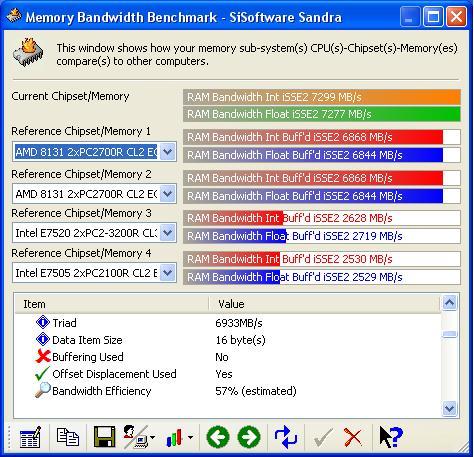The image size is (474, 457).
Task: Expand Reference Chipset/Memory 1 dropdown
Action: point(168,152)
